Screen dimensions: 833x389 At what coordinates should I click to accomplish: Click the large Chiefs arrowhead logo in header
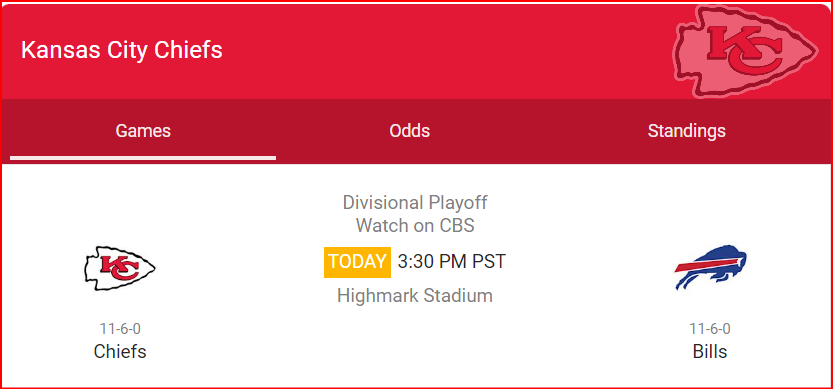tap(745, 52)
